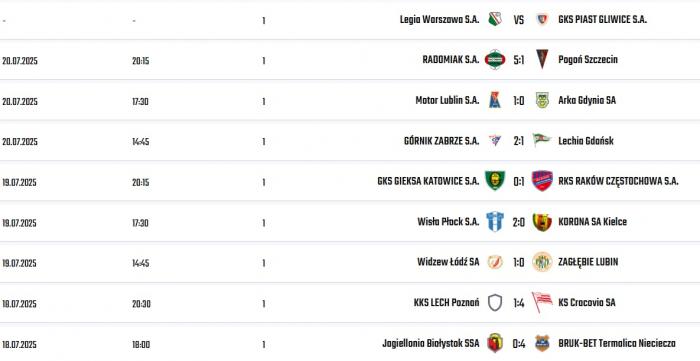700x361 pixels.
Task: Click the Cracovia striped flag crest
Action: [542, 302]
